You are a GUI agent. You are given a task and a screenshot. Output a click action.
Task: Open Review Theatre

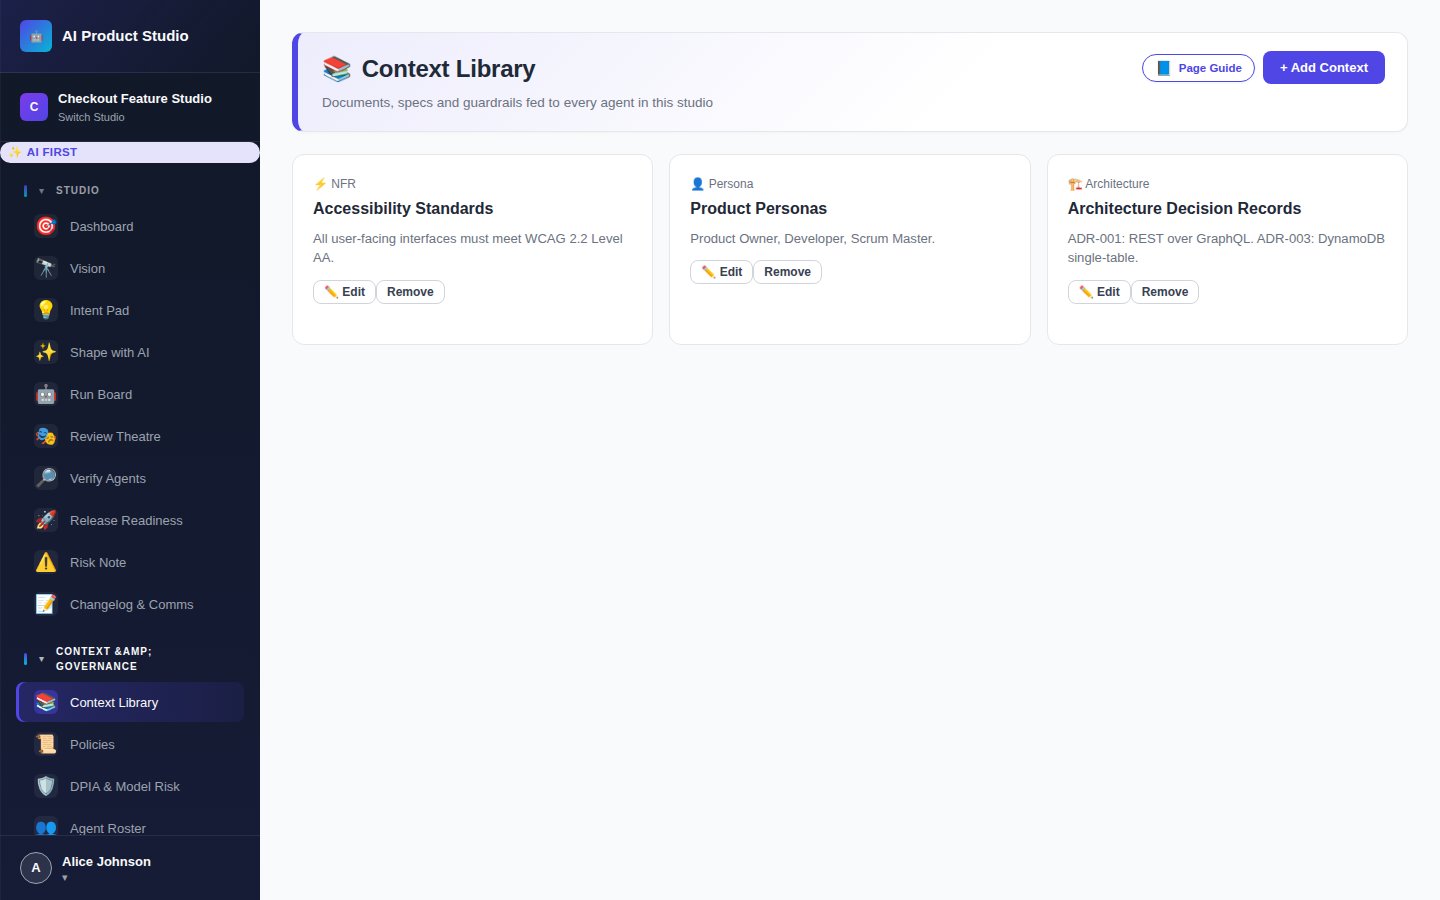(130, 436)
